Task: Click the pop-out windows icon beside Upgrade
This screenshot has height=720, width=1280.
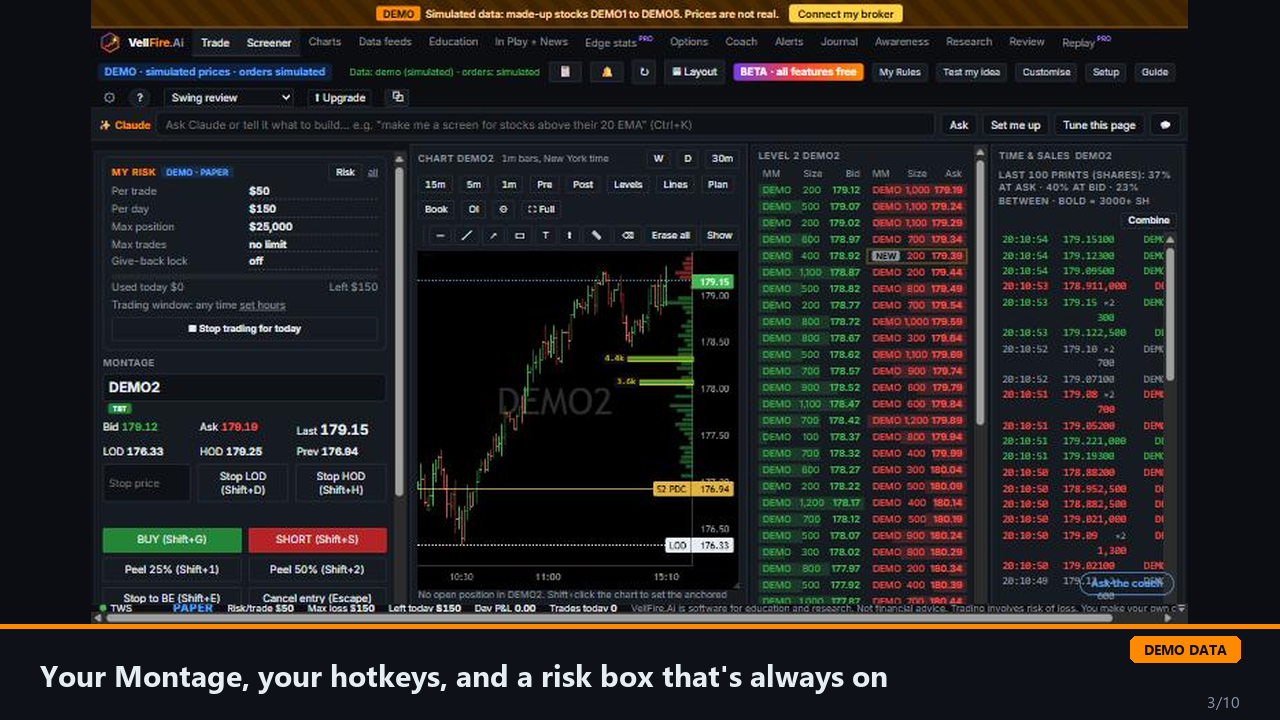Action: pyautogui.click(x=398, y=97)
